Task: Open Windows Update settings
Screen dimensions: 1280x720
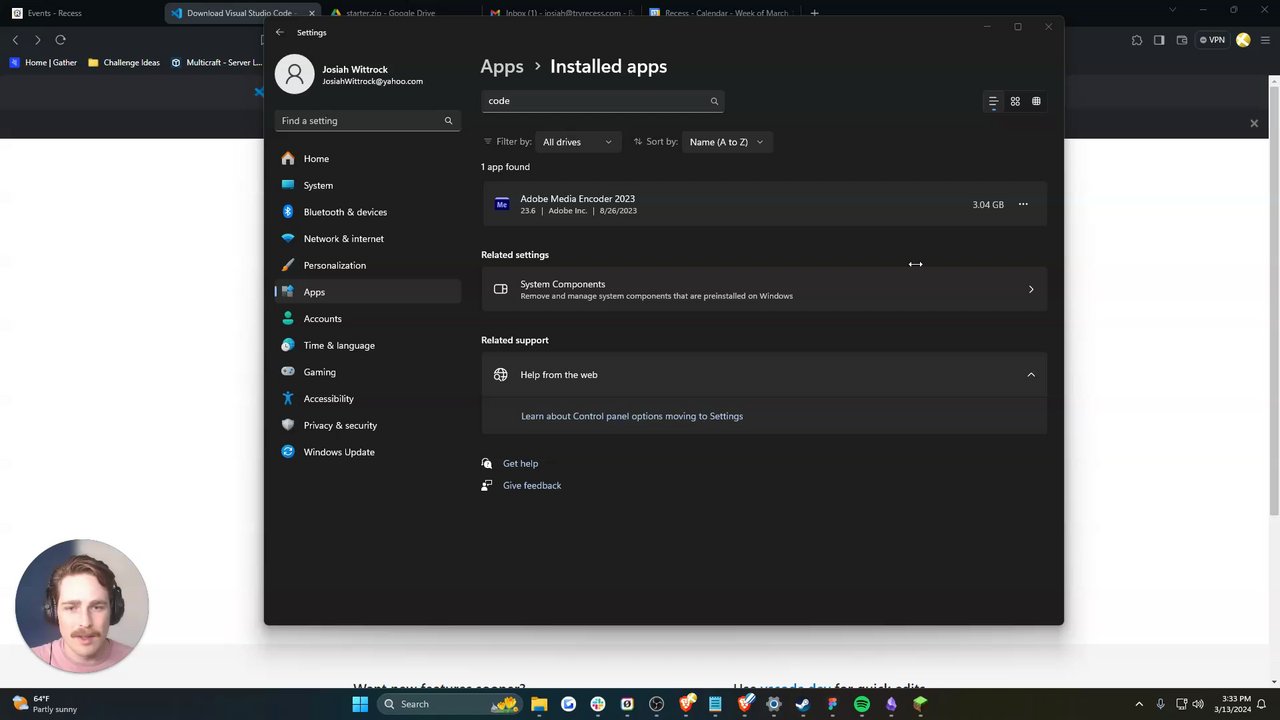Action: point(367,452)
